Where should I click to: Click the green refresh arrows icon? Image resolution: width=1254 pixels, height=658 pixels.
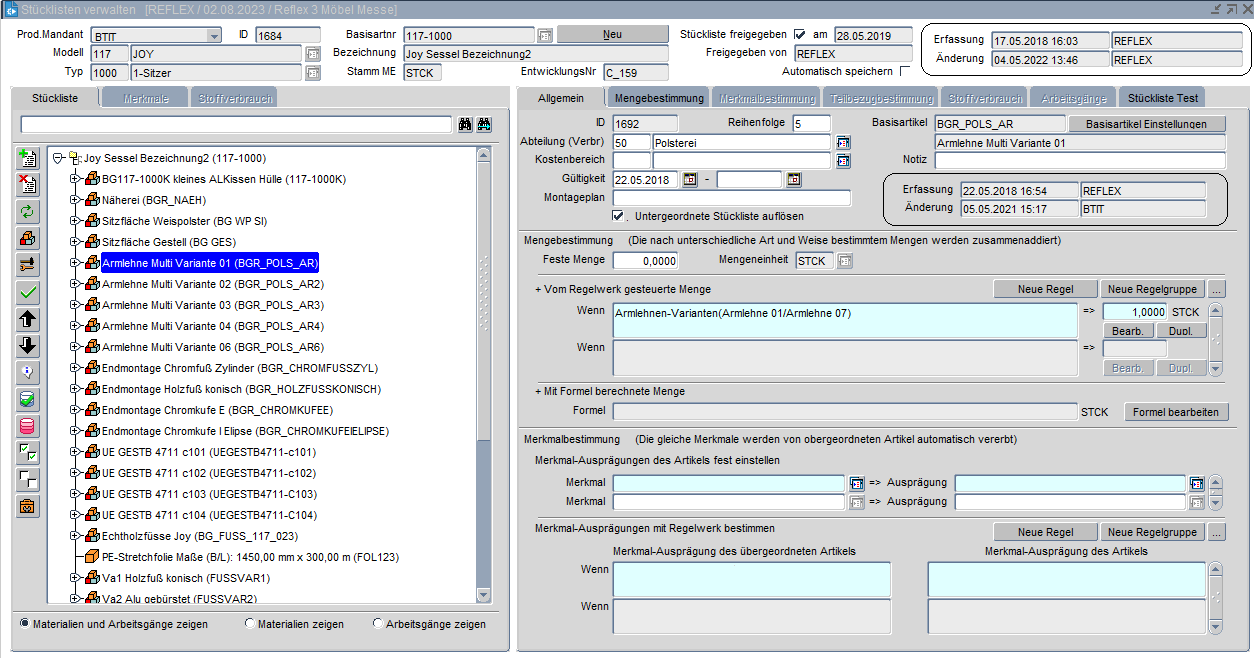click(x=28, y=211)
